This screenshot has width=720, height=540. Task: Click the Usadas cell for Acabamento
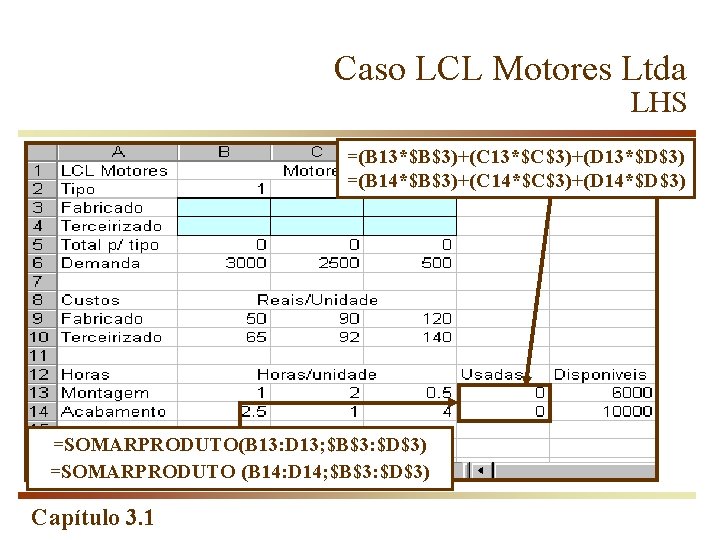tap(504, 411)
